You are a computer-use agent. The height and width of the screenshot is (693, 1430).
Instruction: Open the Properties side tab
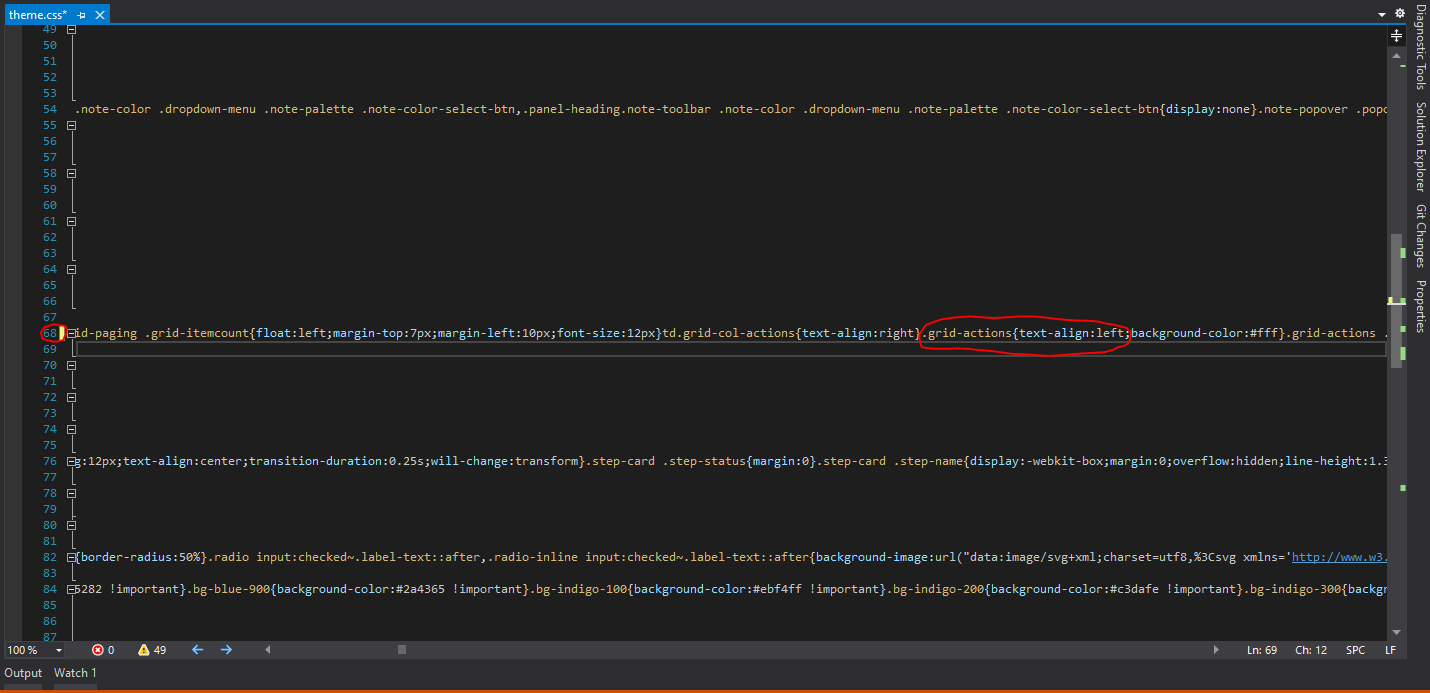[1420, 306]
